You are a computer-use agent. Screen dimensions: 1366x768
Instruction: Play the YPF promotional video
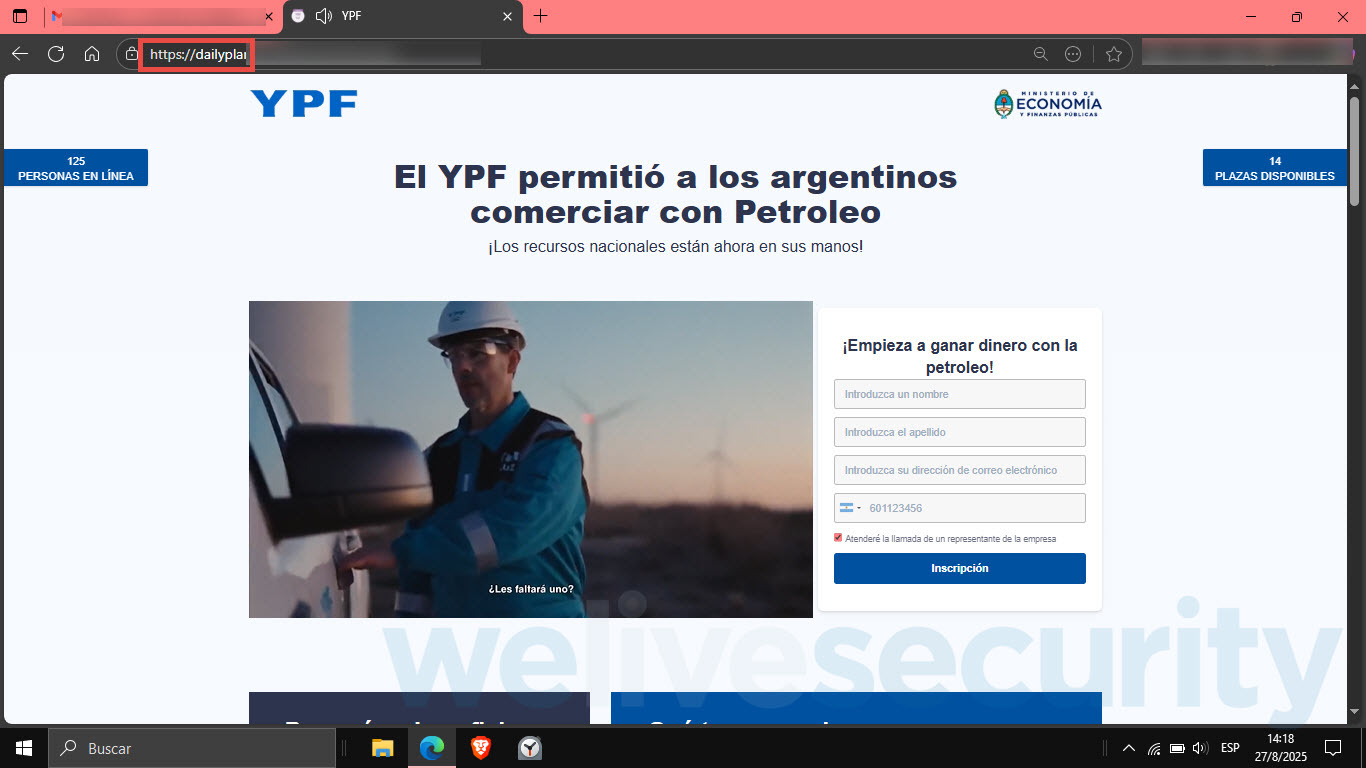pos(531,459)
